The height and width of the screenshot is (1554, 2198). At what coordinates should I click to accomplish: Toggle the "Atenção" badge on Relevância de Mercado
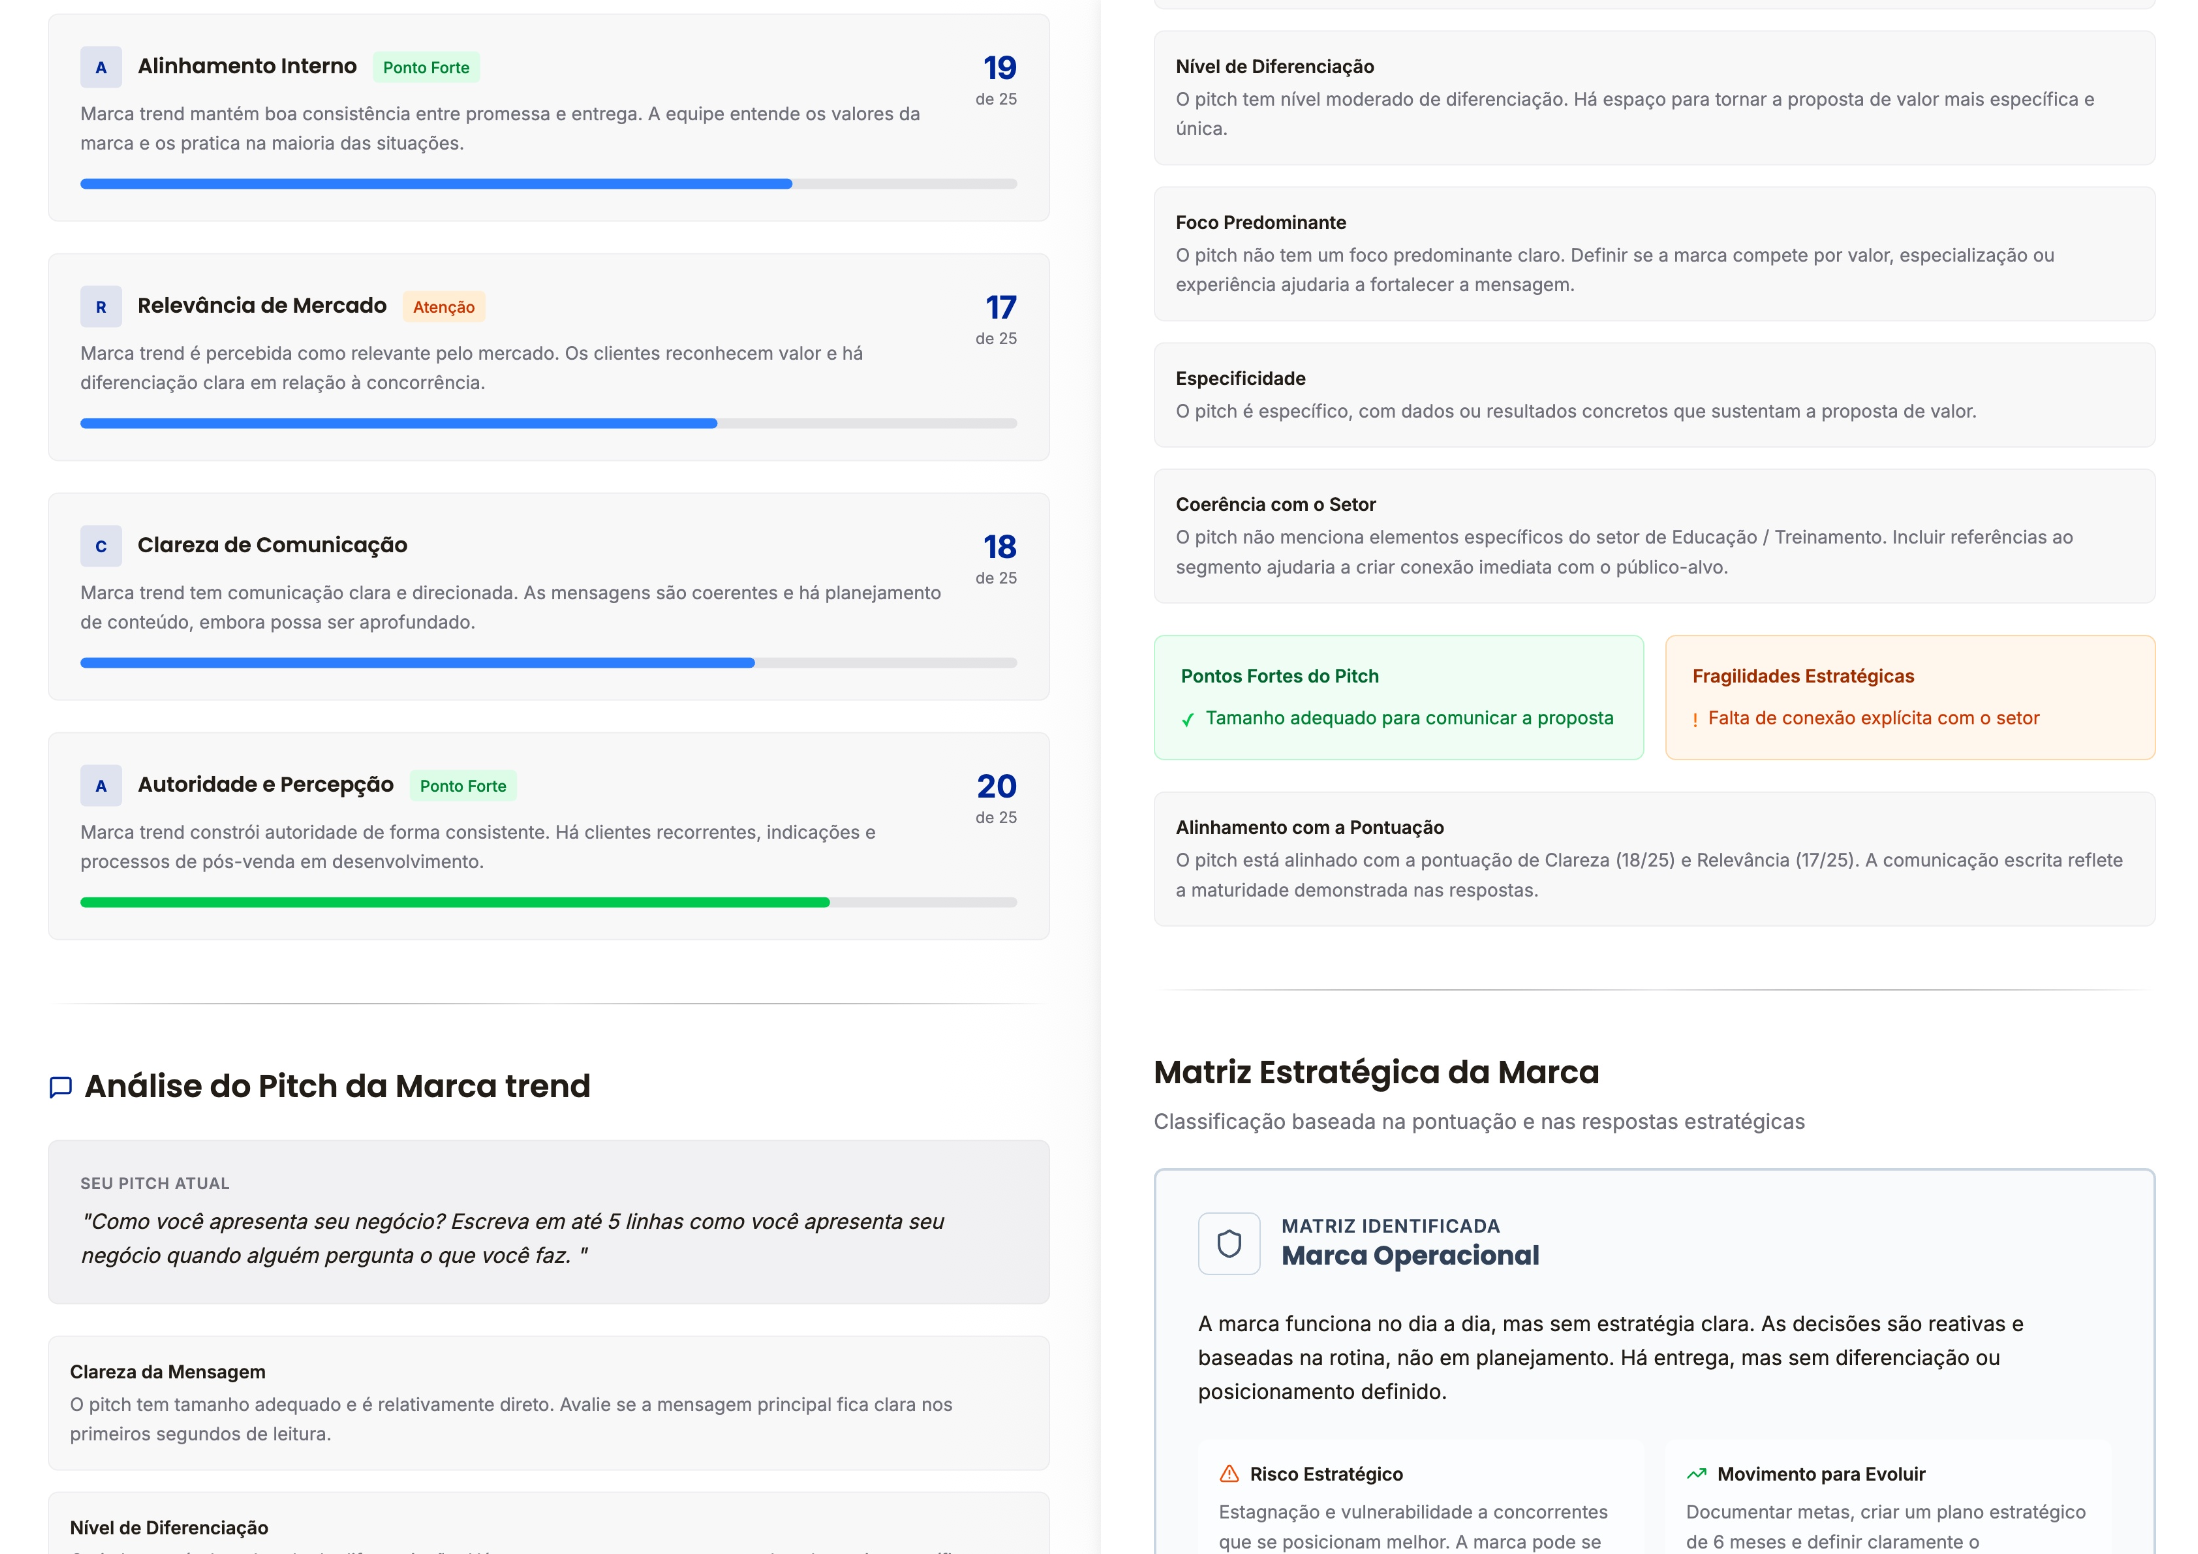point(444,306)
